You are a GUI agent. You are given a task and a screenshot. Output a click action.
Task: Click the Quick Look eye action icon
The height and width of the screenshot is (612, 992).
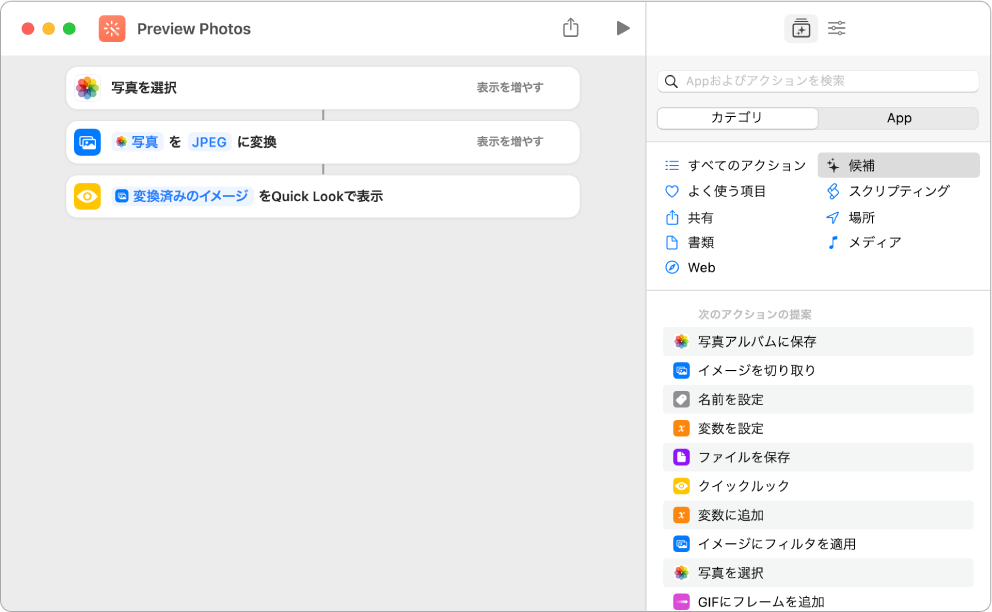[x=87, y=196]
